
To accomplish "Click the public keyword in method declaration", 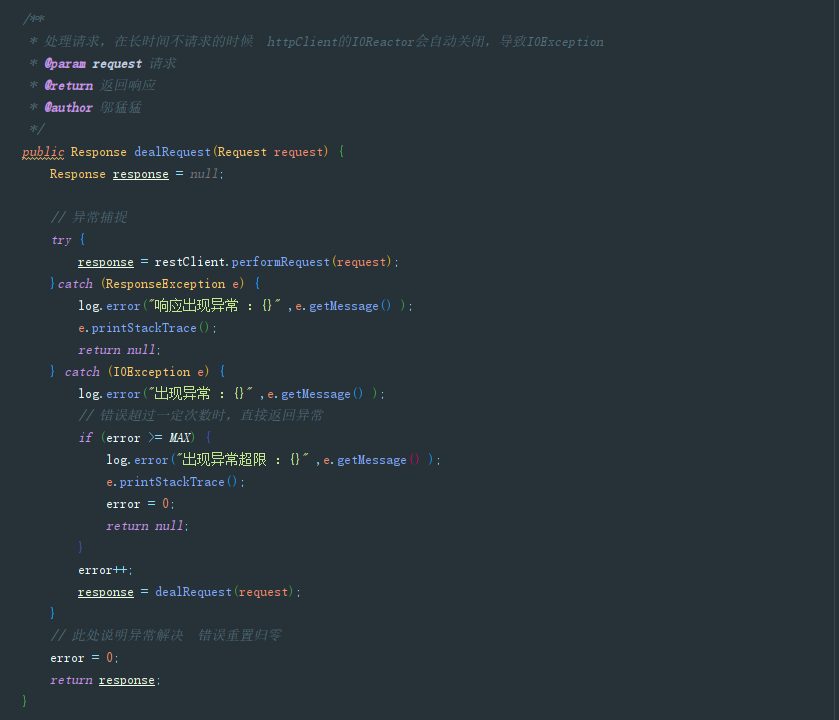I will (x=43, y=152).
